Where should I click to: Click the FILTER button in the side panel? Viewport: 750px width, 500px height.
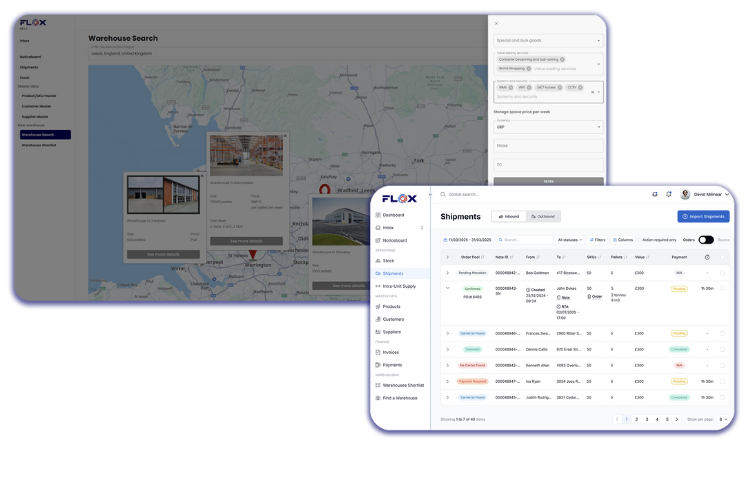[548, 181]
